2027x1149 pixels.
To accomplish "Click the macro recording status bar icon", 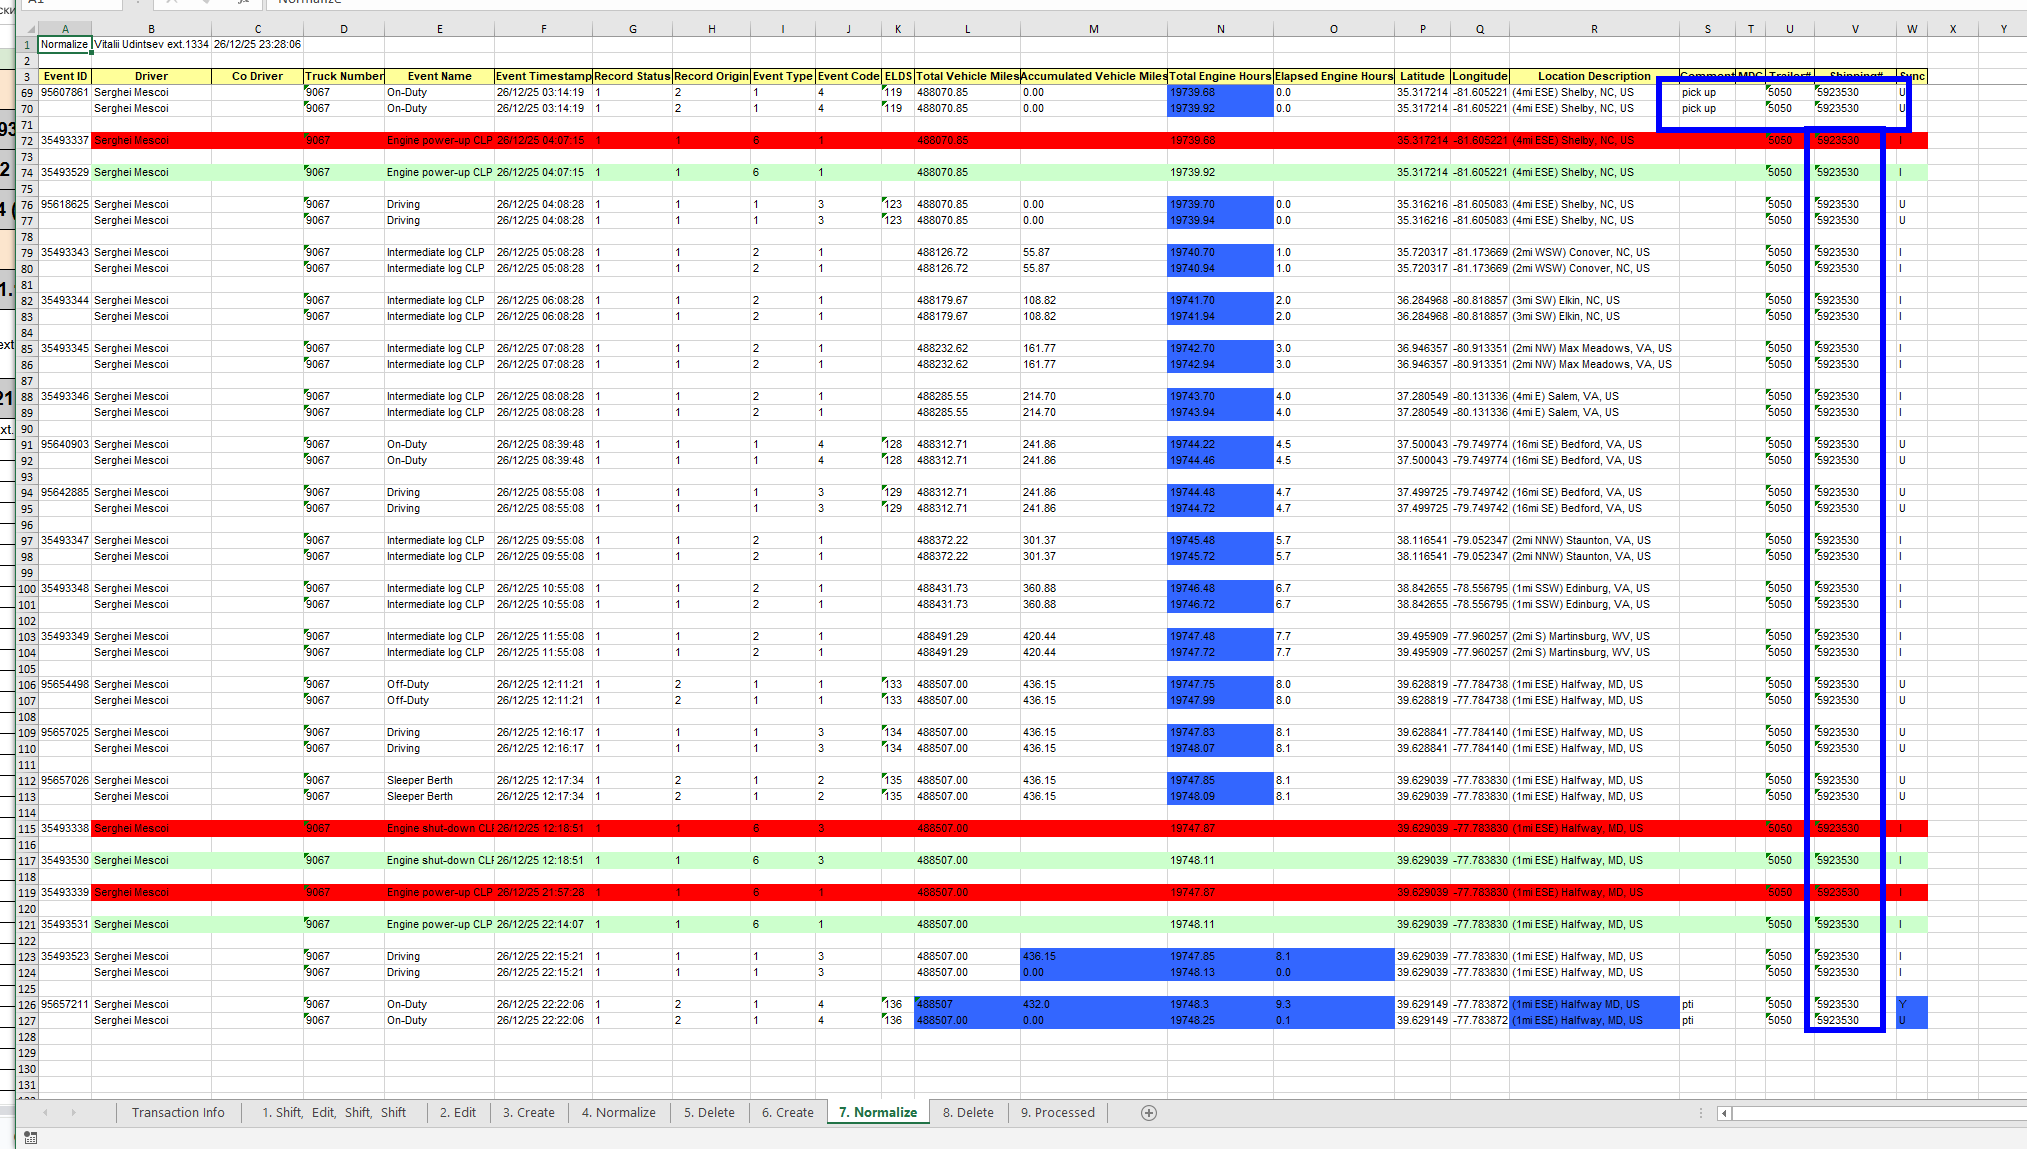I will 30,1138.
